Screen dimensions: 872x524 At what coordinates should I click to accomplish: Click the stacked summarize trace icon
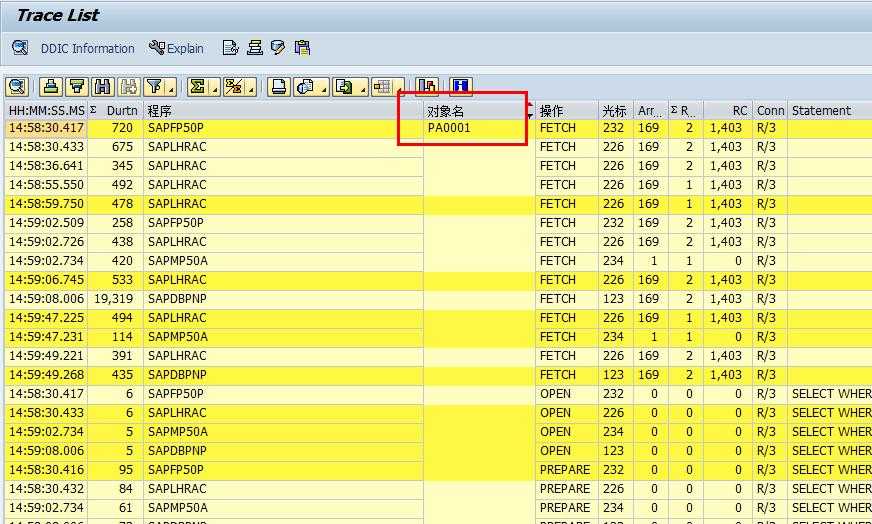click(x=255, y=48)
